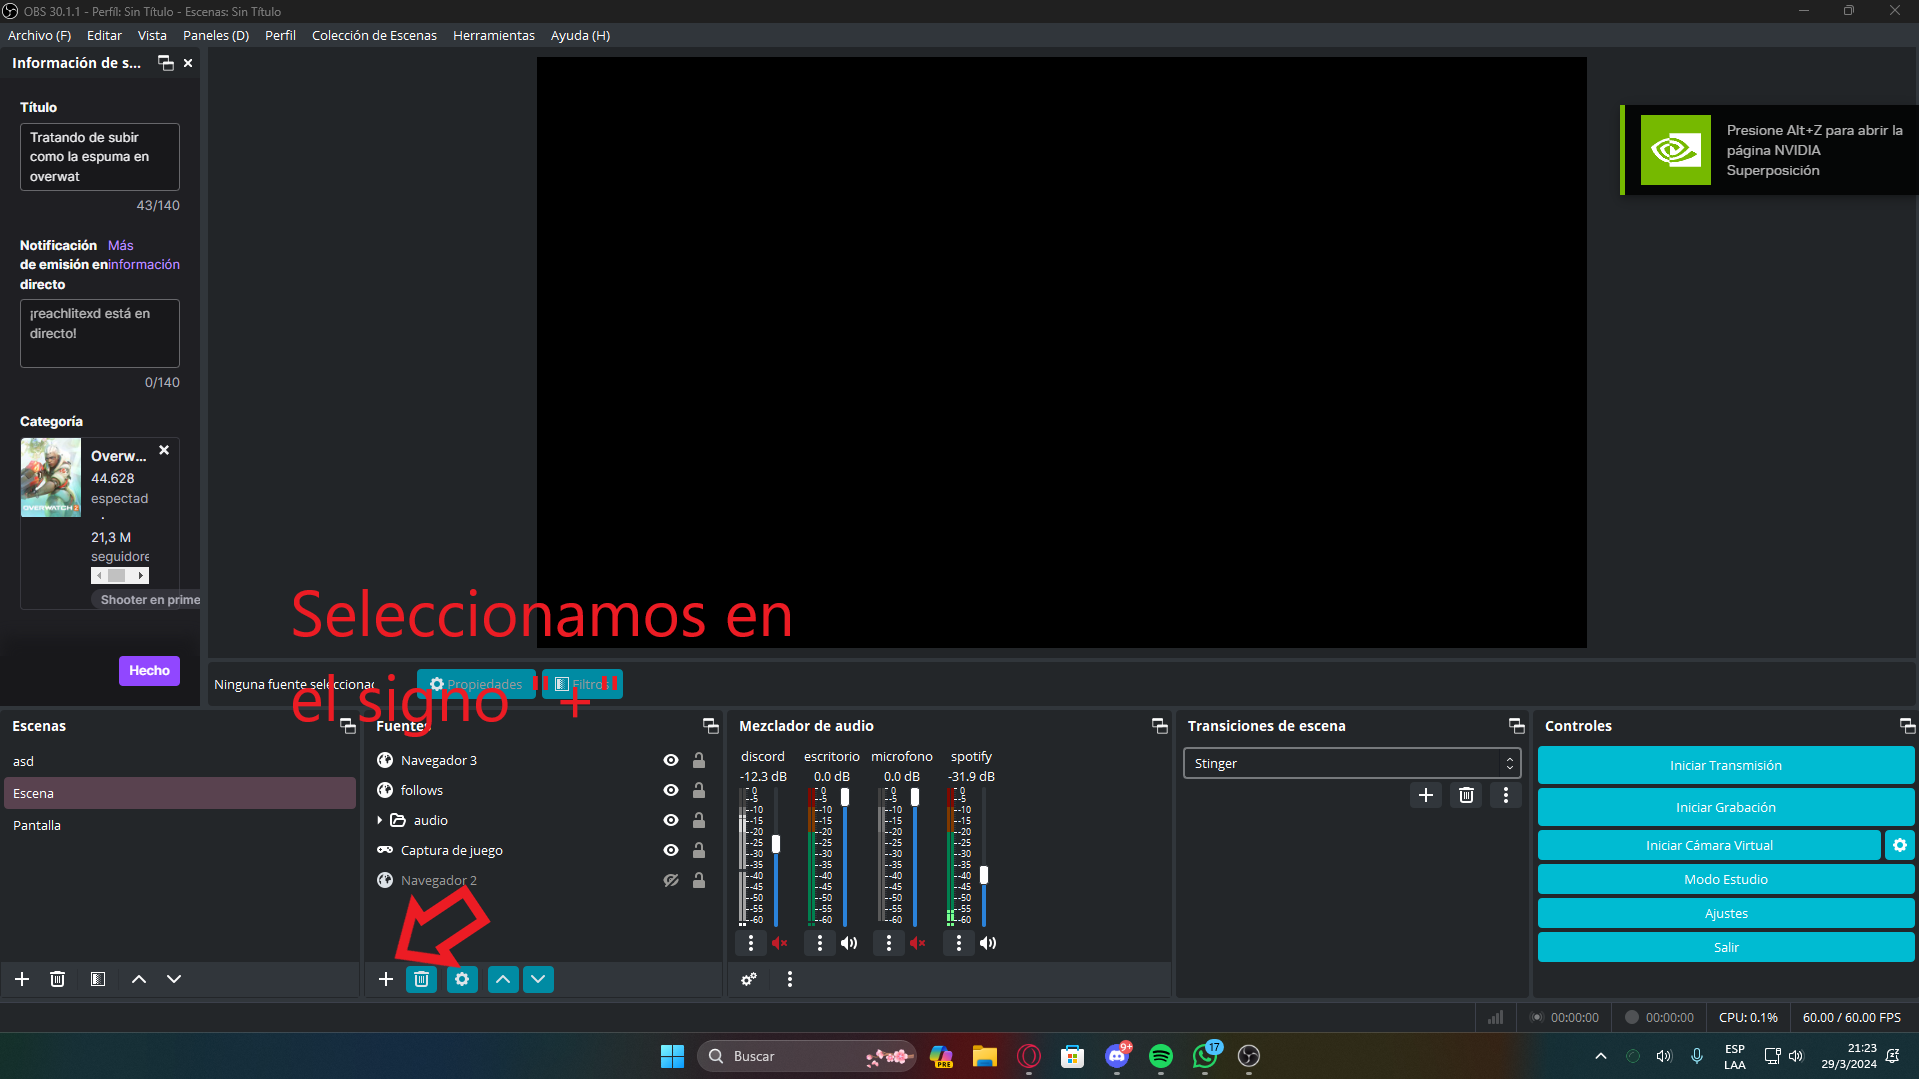The image size is (1919, 1079).
Task: Open source properties gear icon in Fuentes toolbar
Action: tap(461, 979)
